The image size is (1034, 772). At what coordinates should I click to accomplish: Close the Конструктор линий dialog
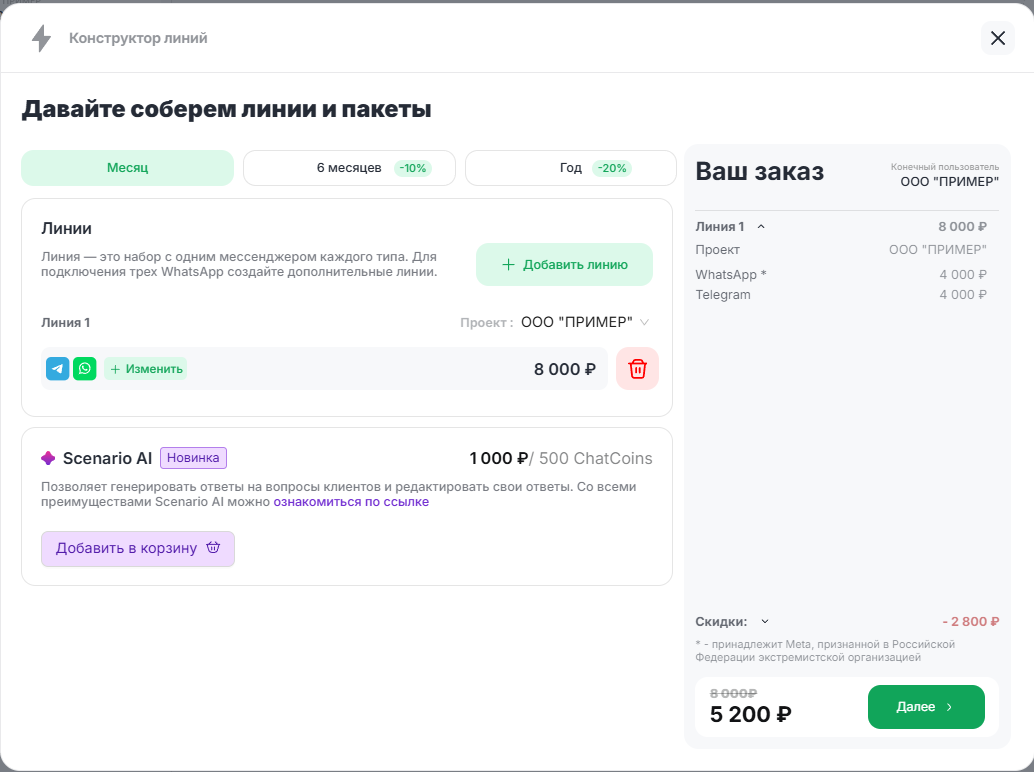(997, 38)
